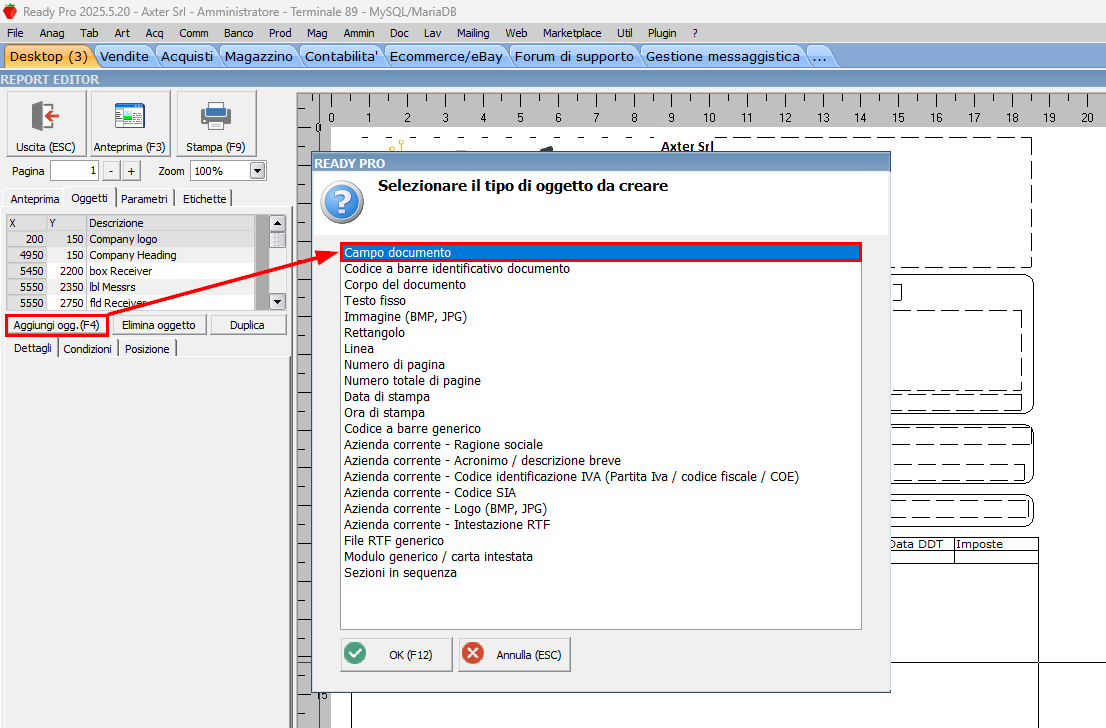Switch to the Desktop (3) tab

point(49,56)
